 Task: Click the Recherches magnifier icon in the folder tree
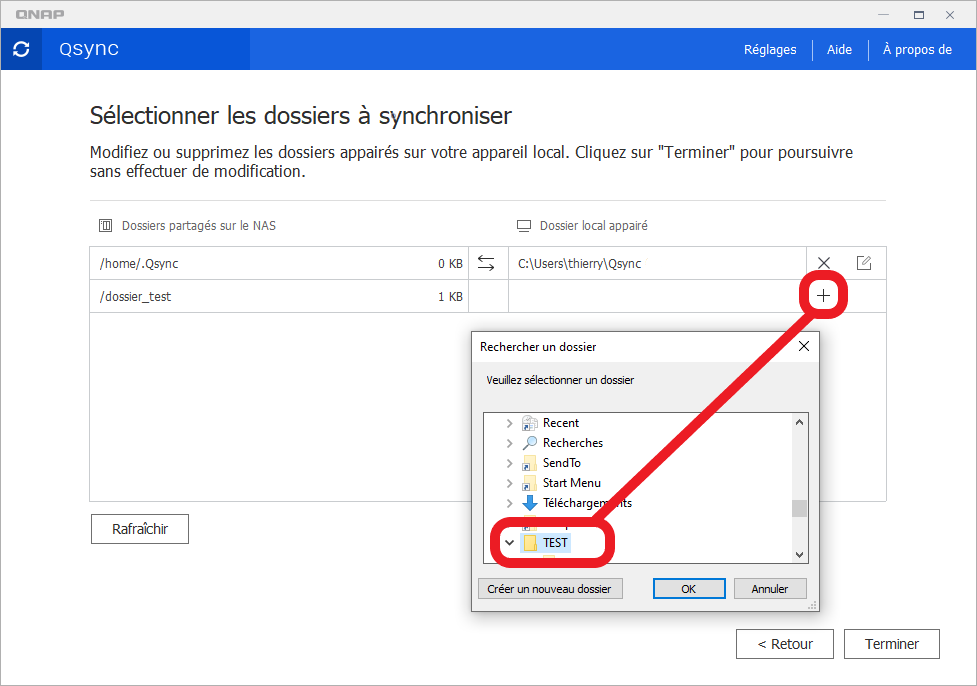coord(530,443)
